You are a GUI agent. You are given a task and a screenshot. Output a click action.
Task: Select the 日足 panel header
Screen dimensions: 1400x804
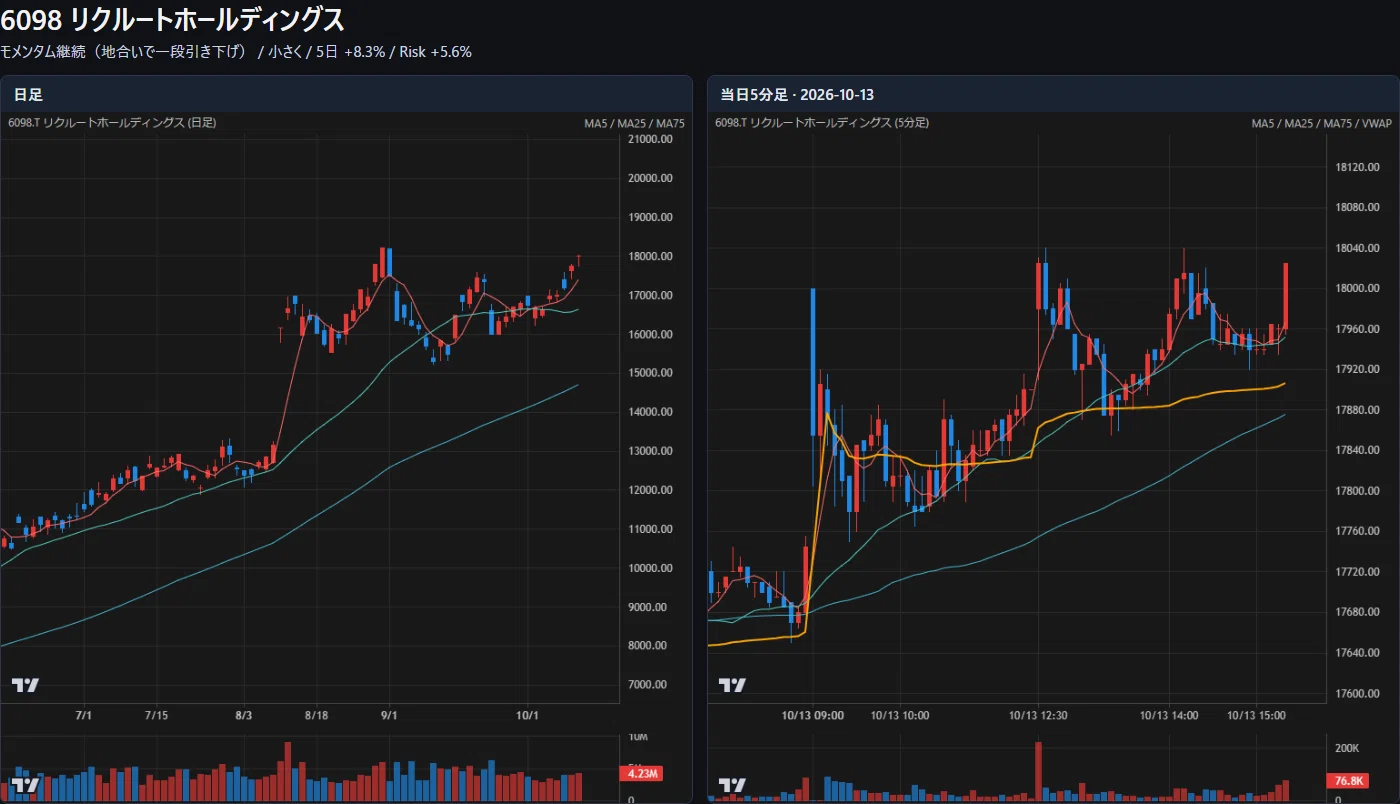(x=346, y=94)
